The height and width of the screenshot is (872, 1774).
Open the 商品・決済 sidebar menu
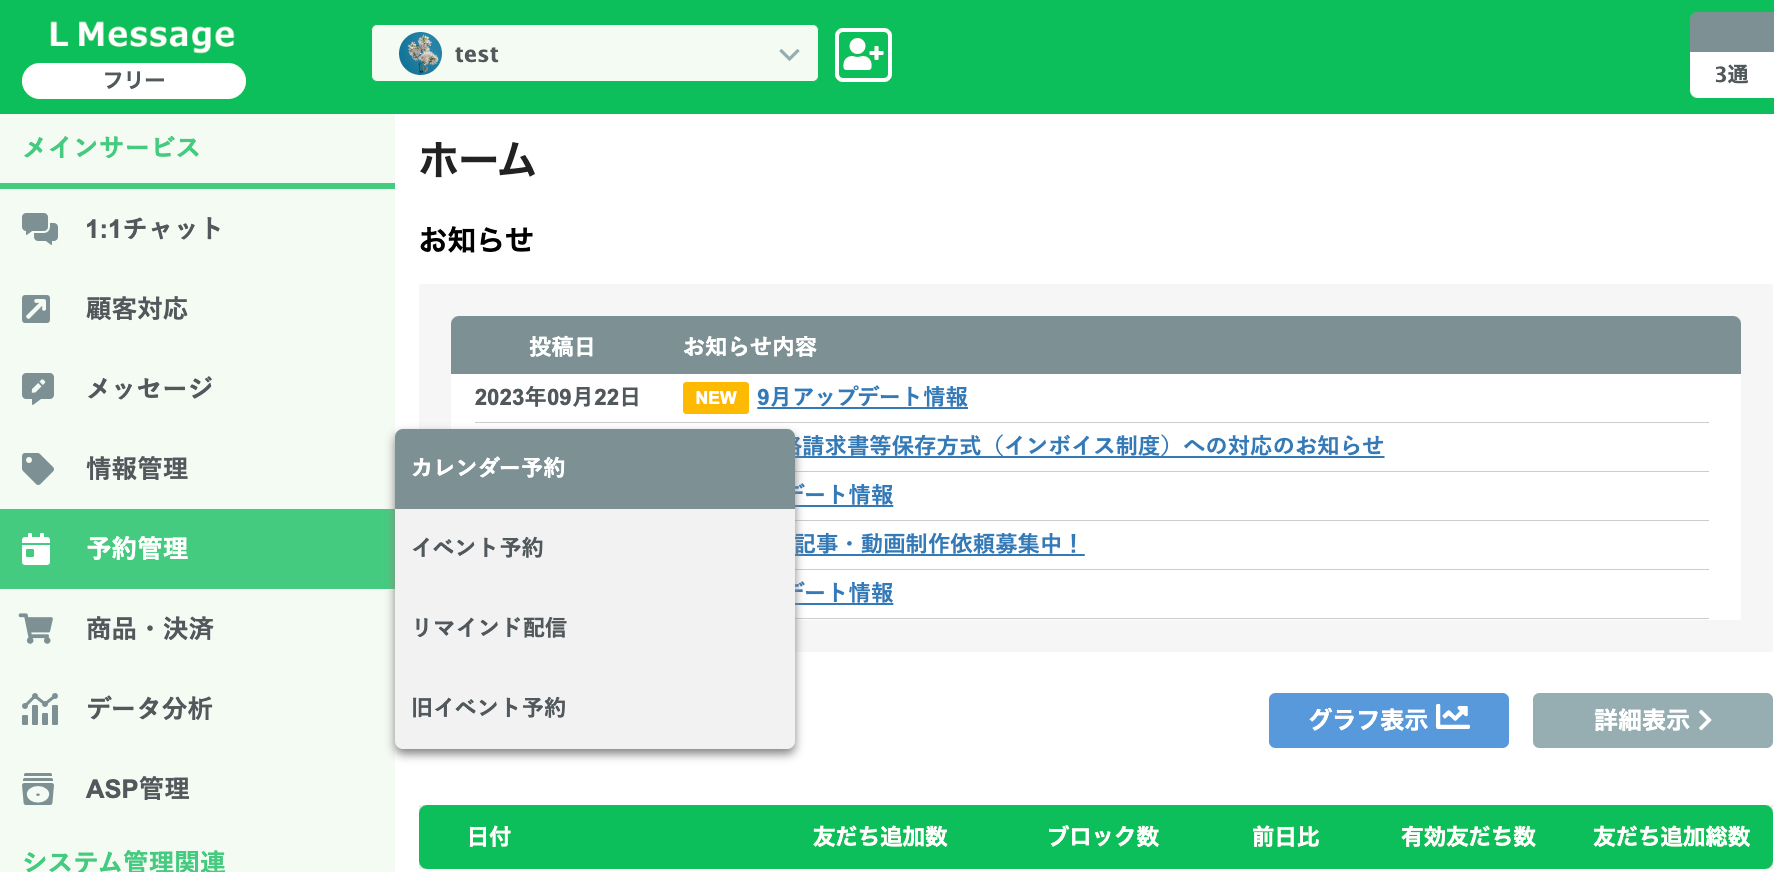tap(197, 628)
